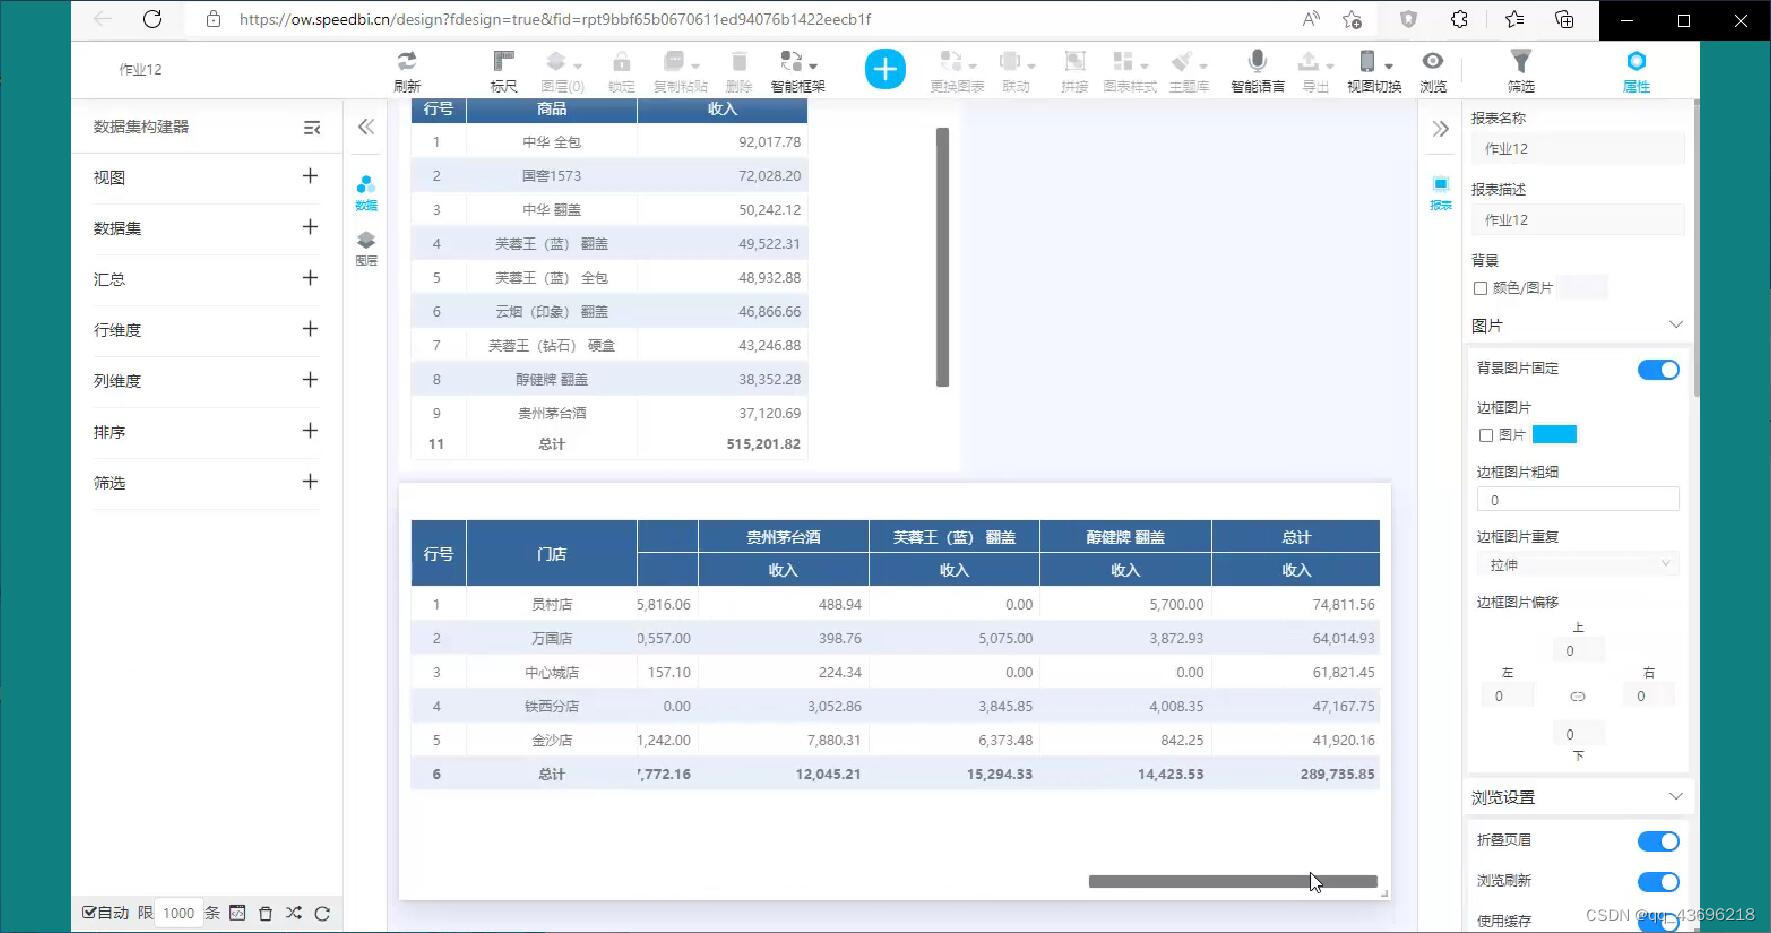Click the reload icon in bottom bar
This screenshot has width=1771, height=933.
(322, 913)
